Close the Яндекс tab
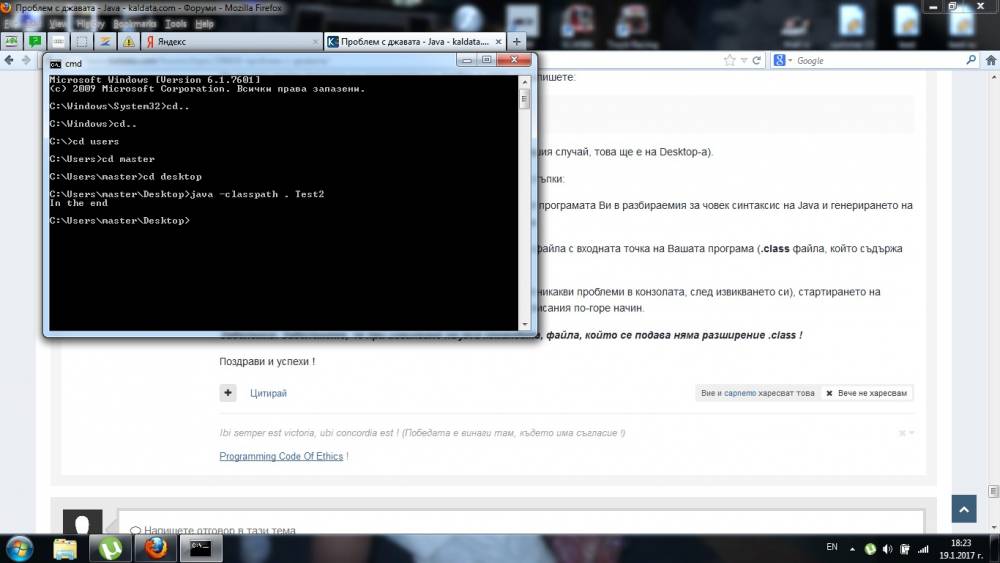Image resolution: width=1000 pixels, height=563 pixels. (315, 41)
